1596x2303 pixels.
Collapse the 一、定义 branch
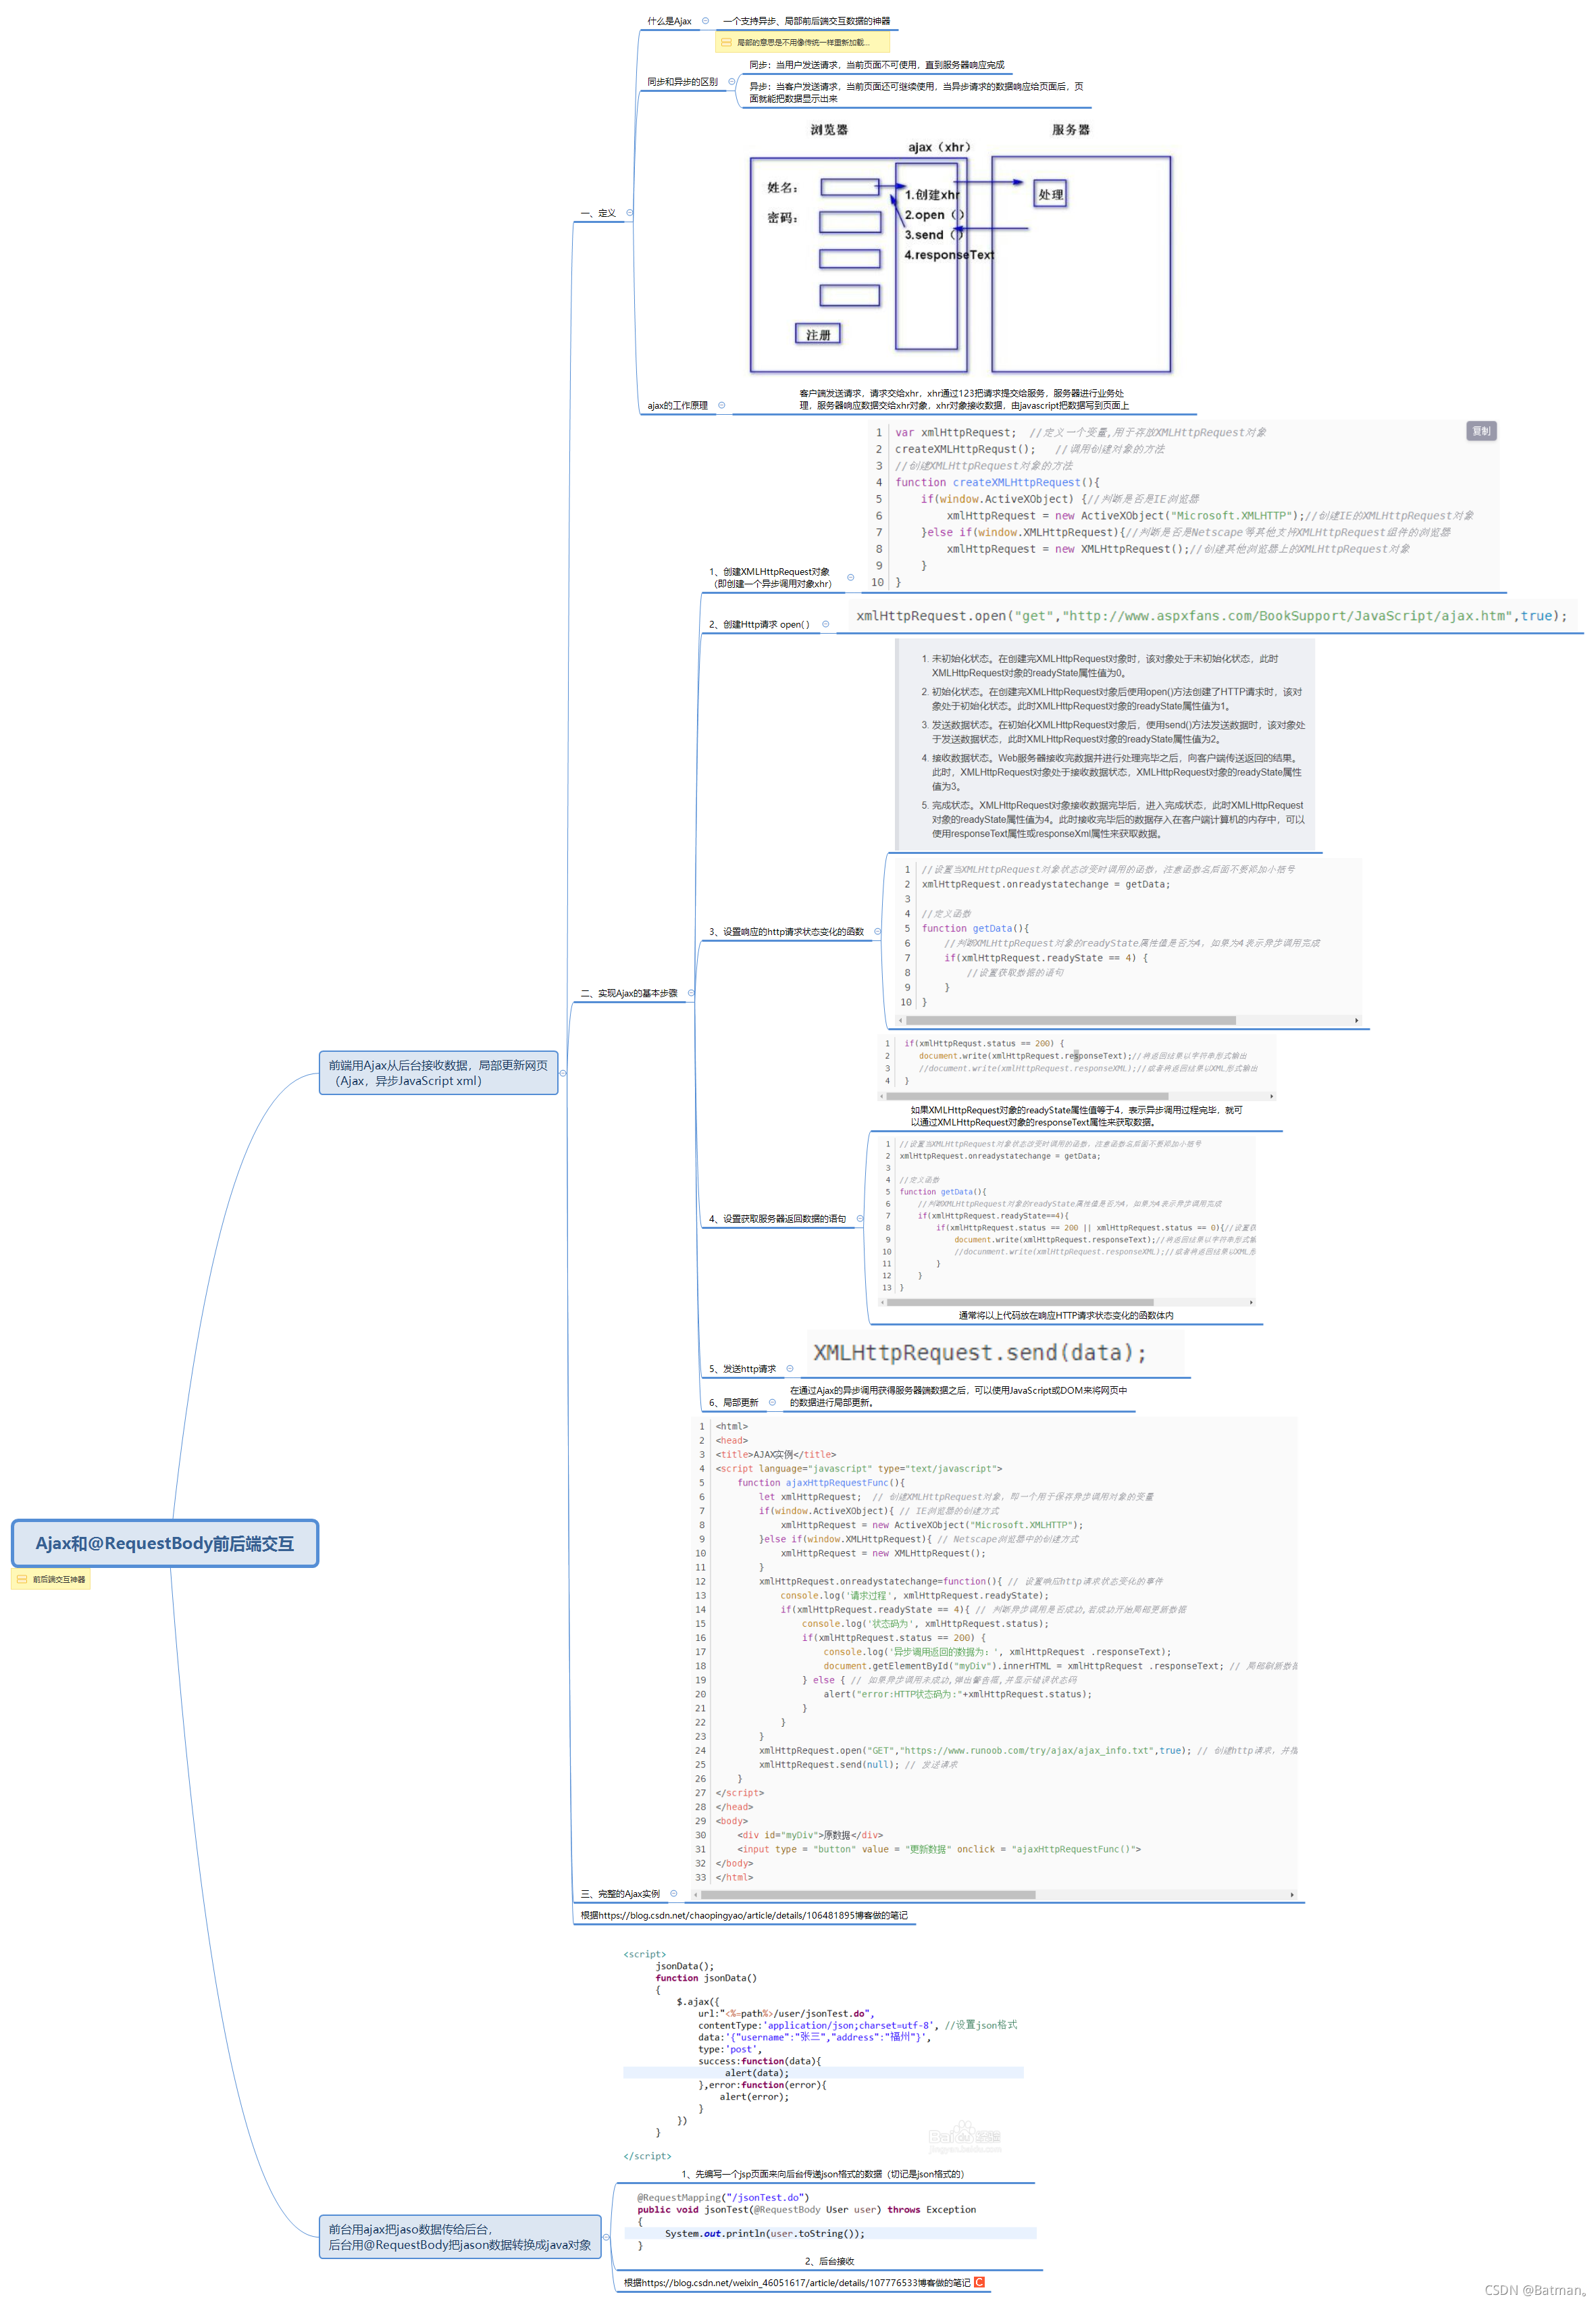point(629,213)
